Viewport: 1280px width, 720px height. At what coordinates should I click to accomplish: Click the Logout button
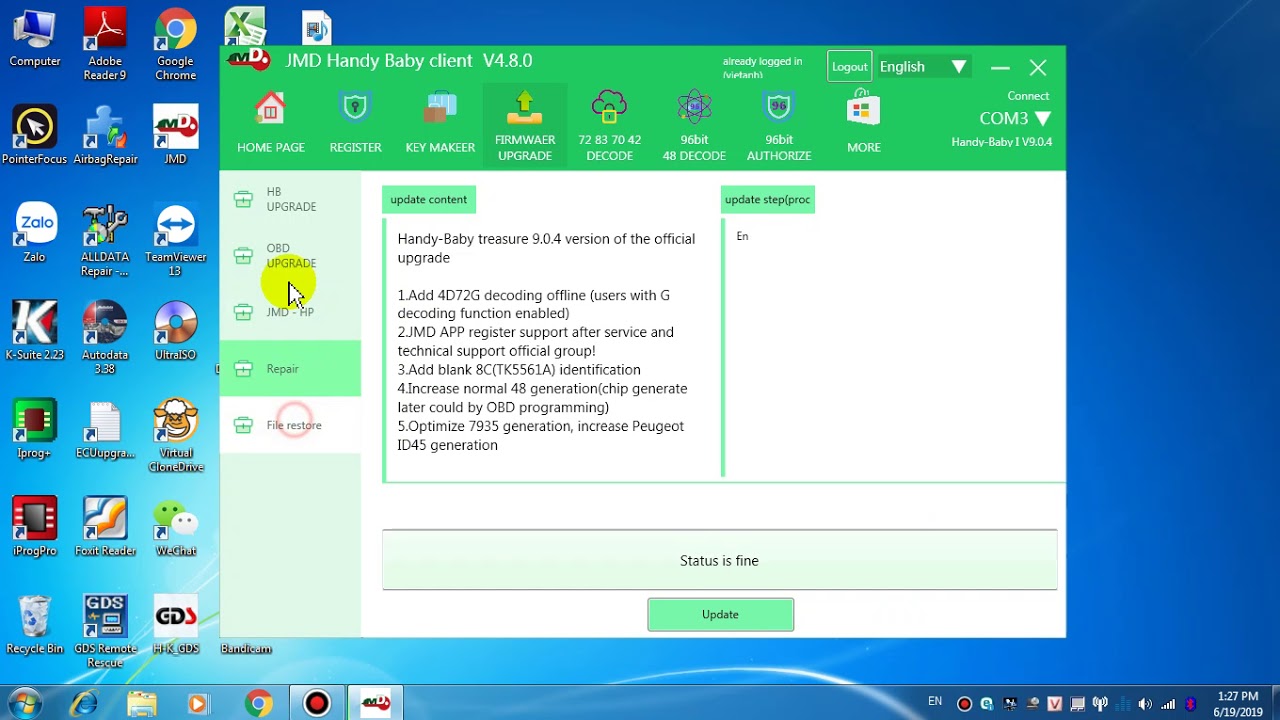click(850, 67)
